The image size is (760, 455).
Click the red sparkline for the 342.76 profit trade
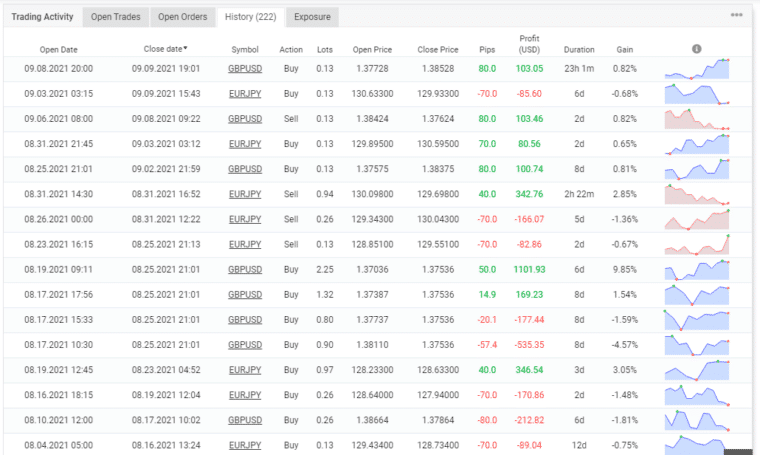tap(697, 194)
